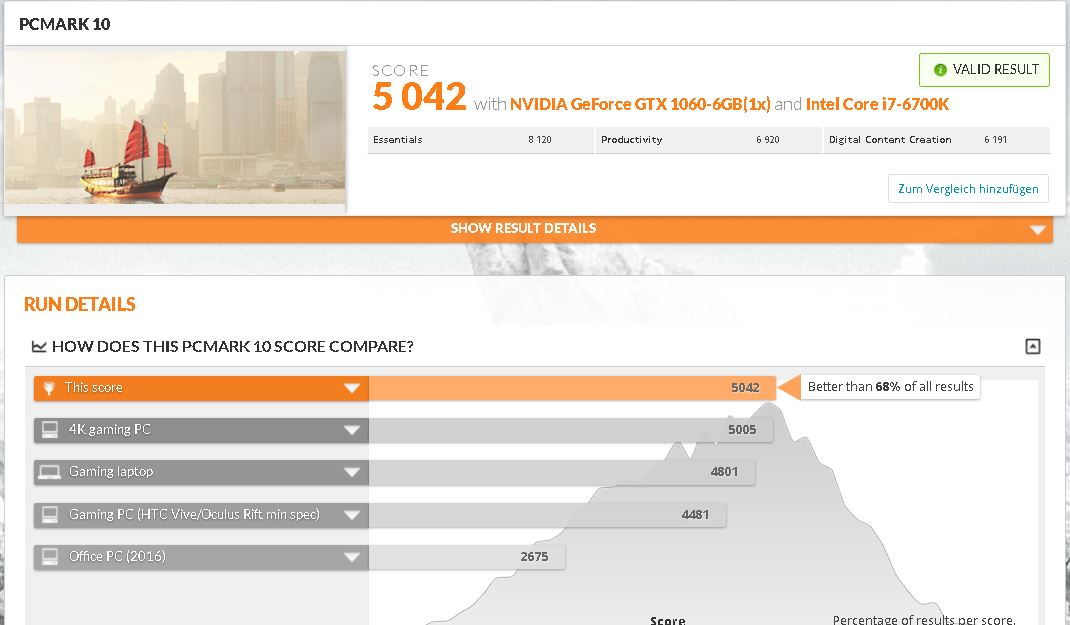Click the monitor icon for Office PC (2016)
This screenshot has width=1070, height=625.
[50, 557]
